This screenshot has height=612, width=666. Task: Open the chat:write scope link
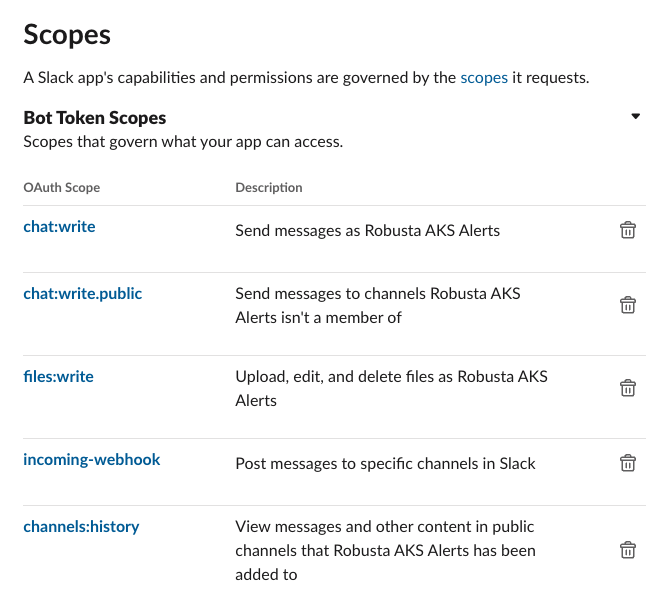tap(59, 227)
